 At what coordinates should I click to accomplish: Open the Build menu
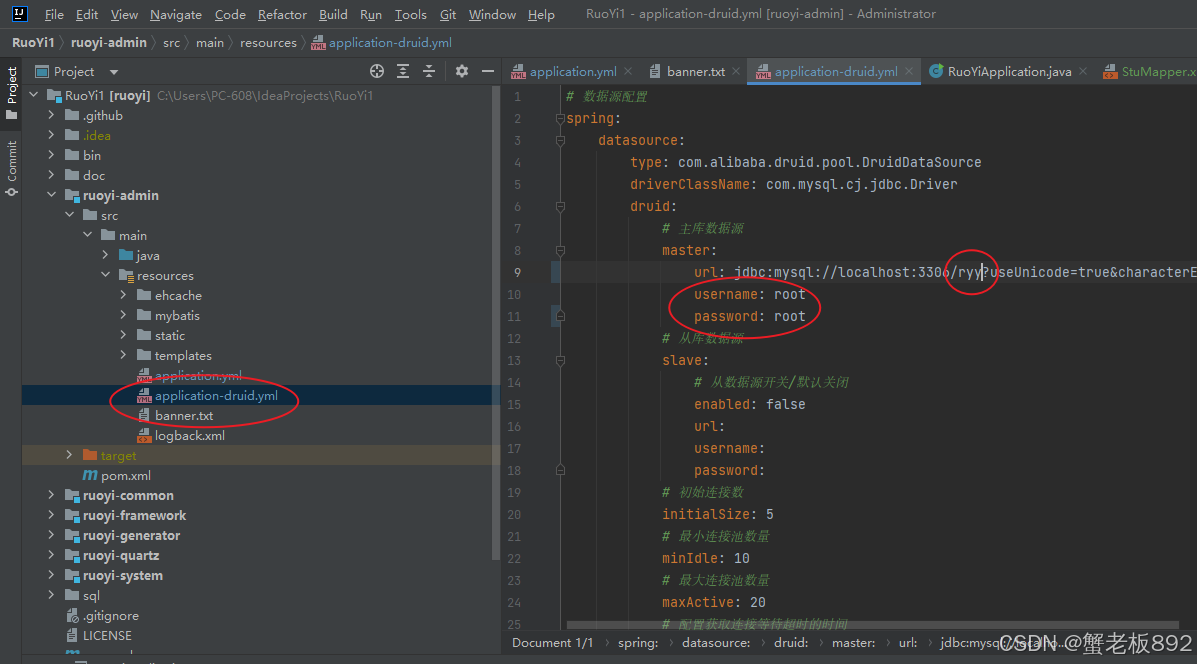[x=333, y=15]
